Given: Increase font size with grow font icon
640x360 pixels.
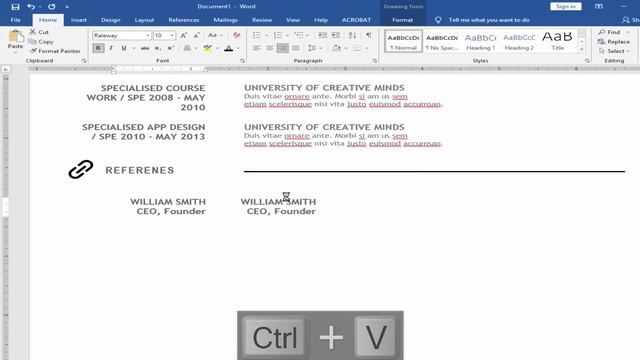Looking at the screenshot, I should click(184, 36).
